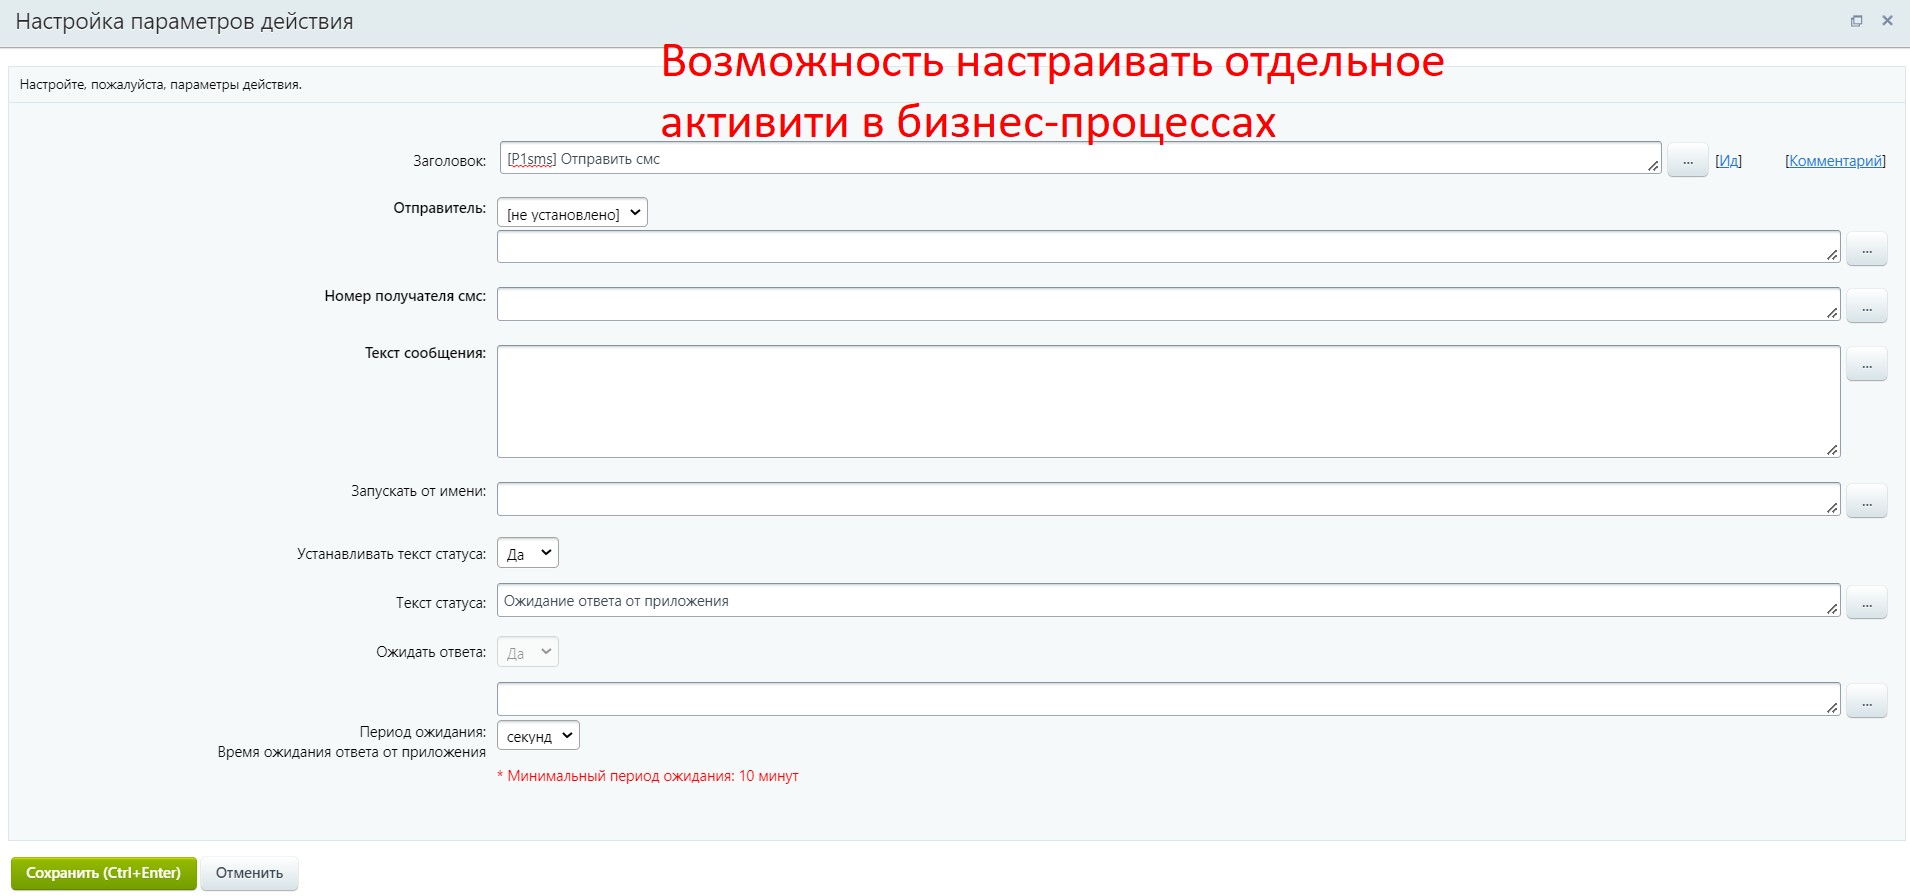Open the Отправитель dropdown list
Image resolution: width=1910 pixels, height=896 pixels.
coord(572,213)
